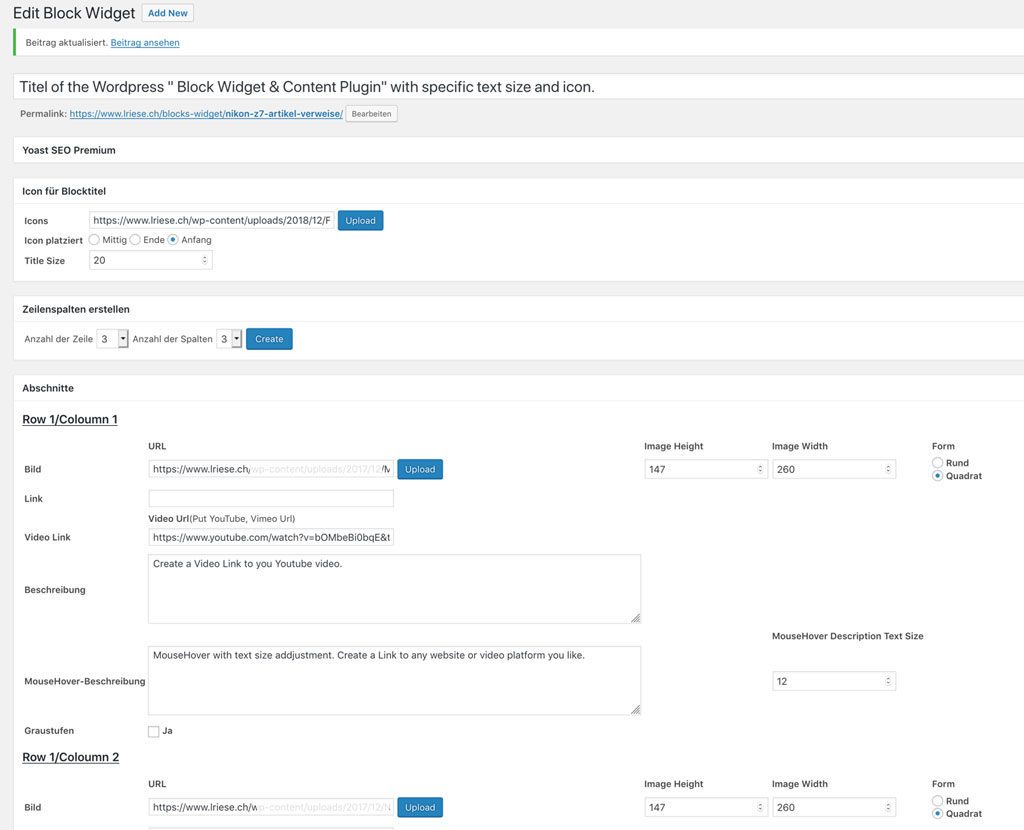Click Image Height stepper in Row 1/Coloumn 1
The image size is (1024, 830).
(x=760, y=469)
